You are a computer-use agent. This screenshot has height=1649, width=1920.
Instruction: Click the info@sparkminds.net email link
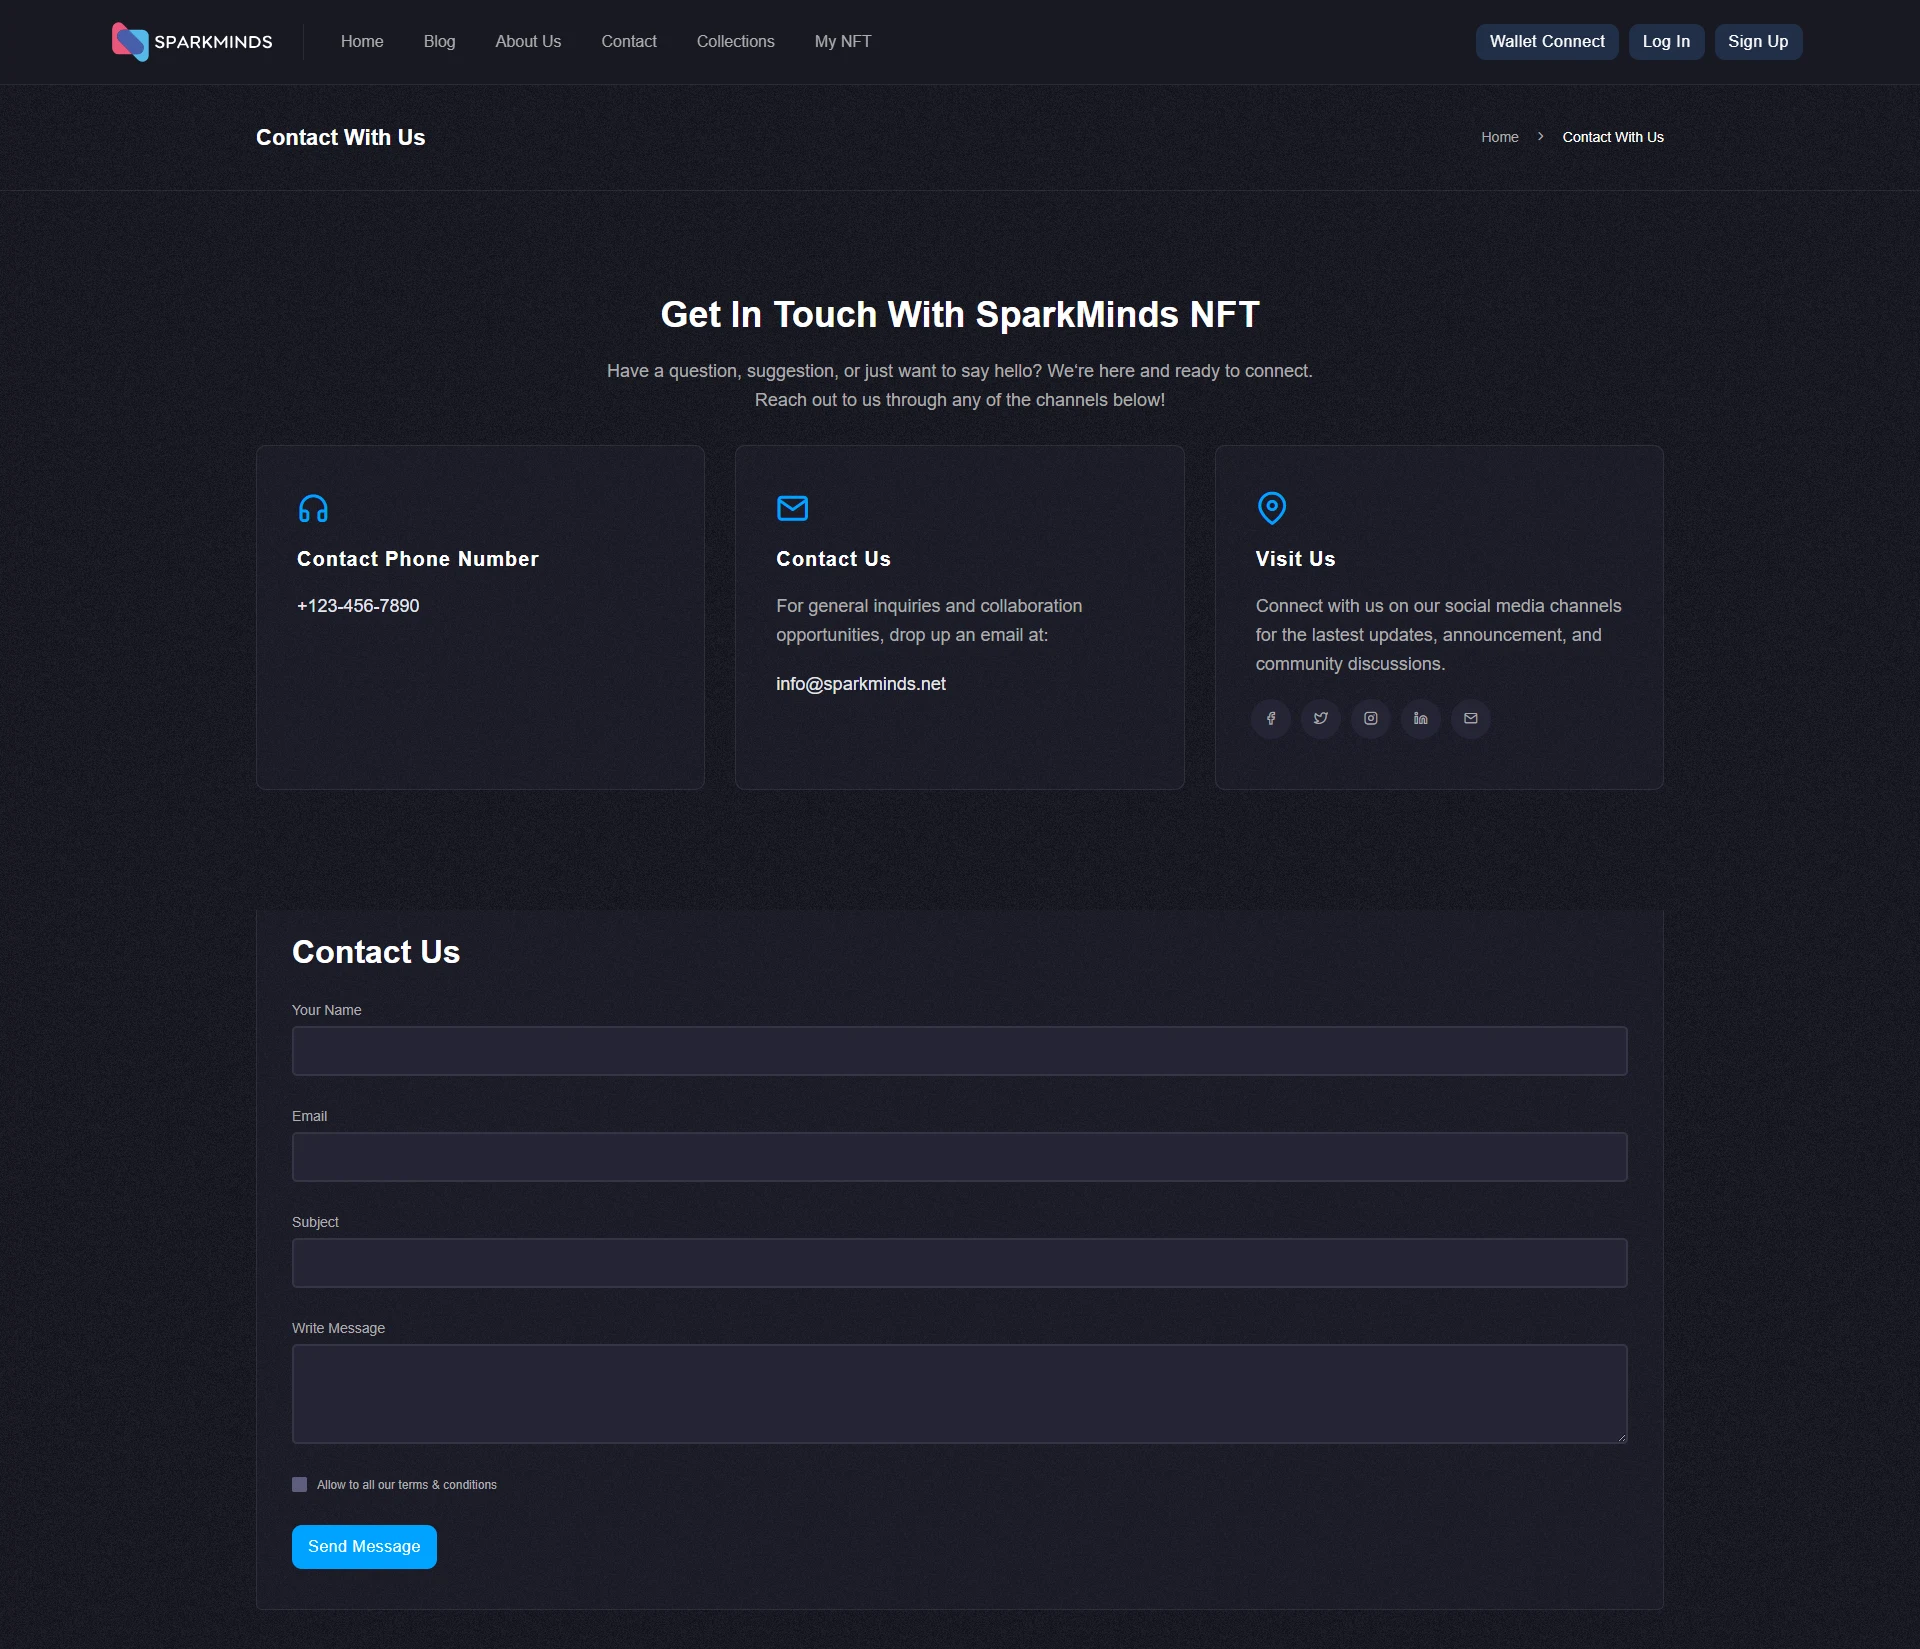[x=860, y=684]
